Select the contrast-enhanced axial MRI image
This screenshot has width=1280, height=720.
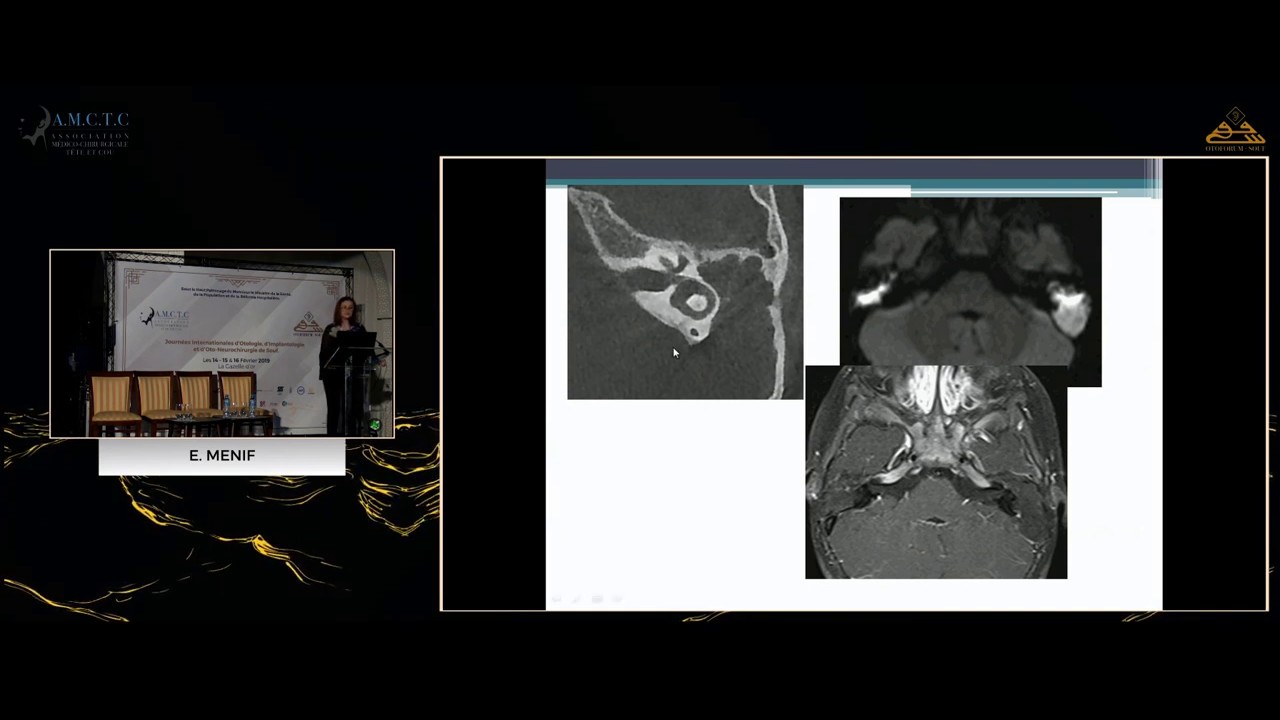point(936,472)
